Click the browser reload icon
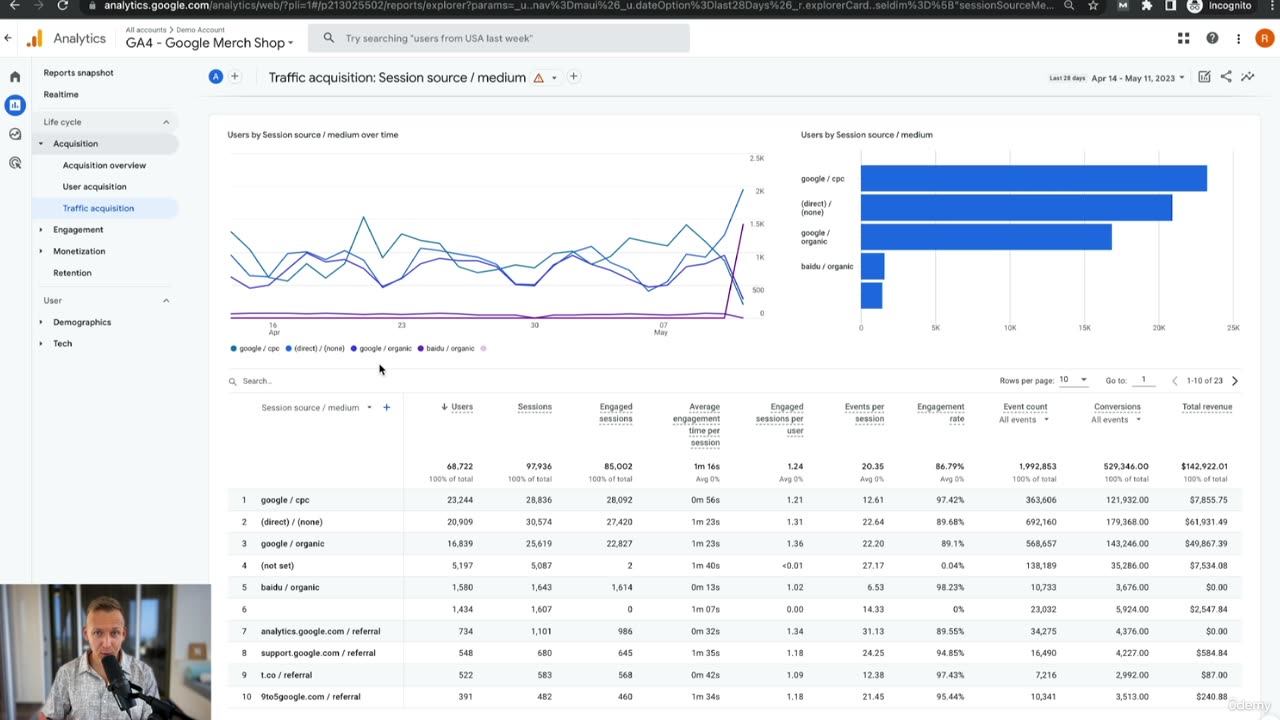Viewport: 1280px width, 720px height. (62, 6)
